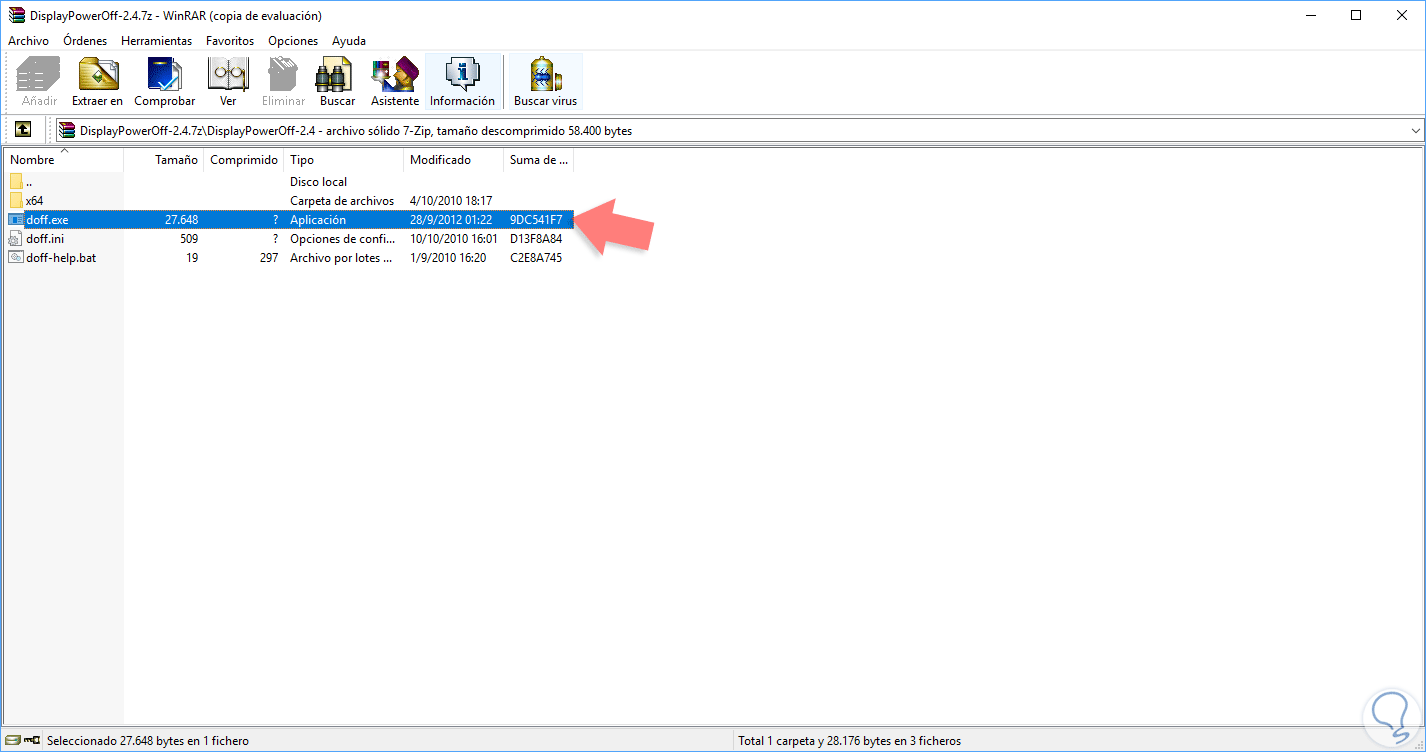Image resolution: width=1426 pixels, height=752 pixels.
Task: Maximize the WinRAR window
Action: pos(1355,15)
